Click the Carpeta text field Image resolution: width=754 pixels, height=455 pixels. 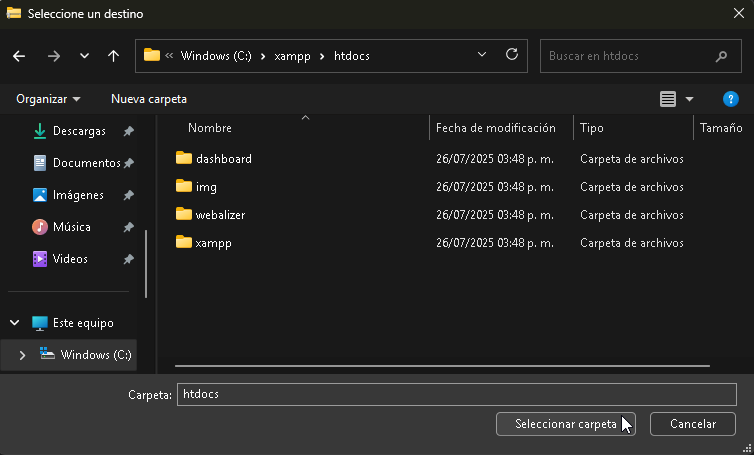click(x=457, y=394)
